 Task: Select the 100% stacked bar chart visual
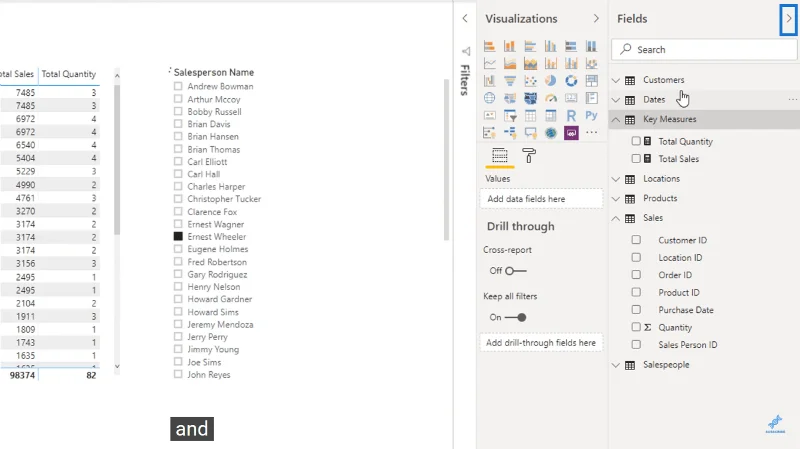pos(571,46)
